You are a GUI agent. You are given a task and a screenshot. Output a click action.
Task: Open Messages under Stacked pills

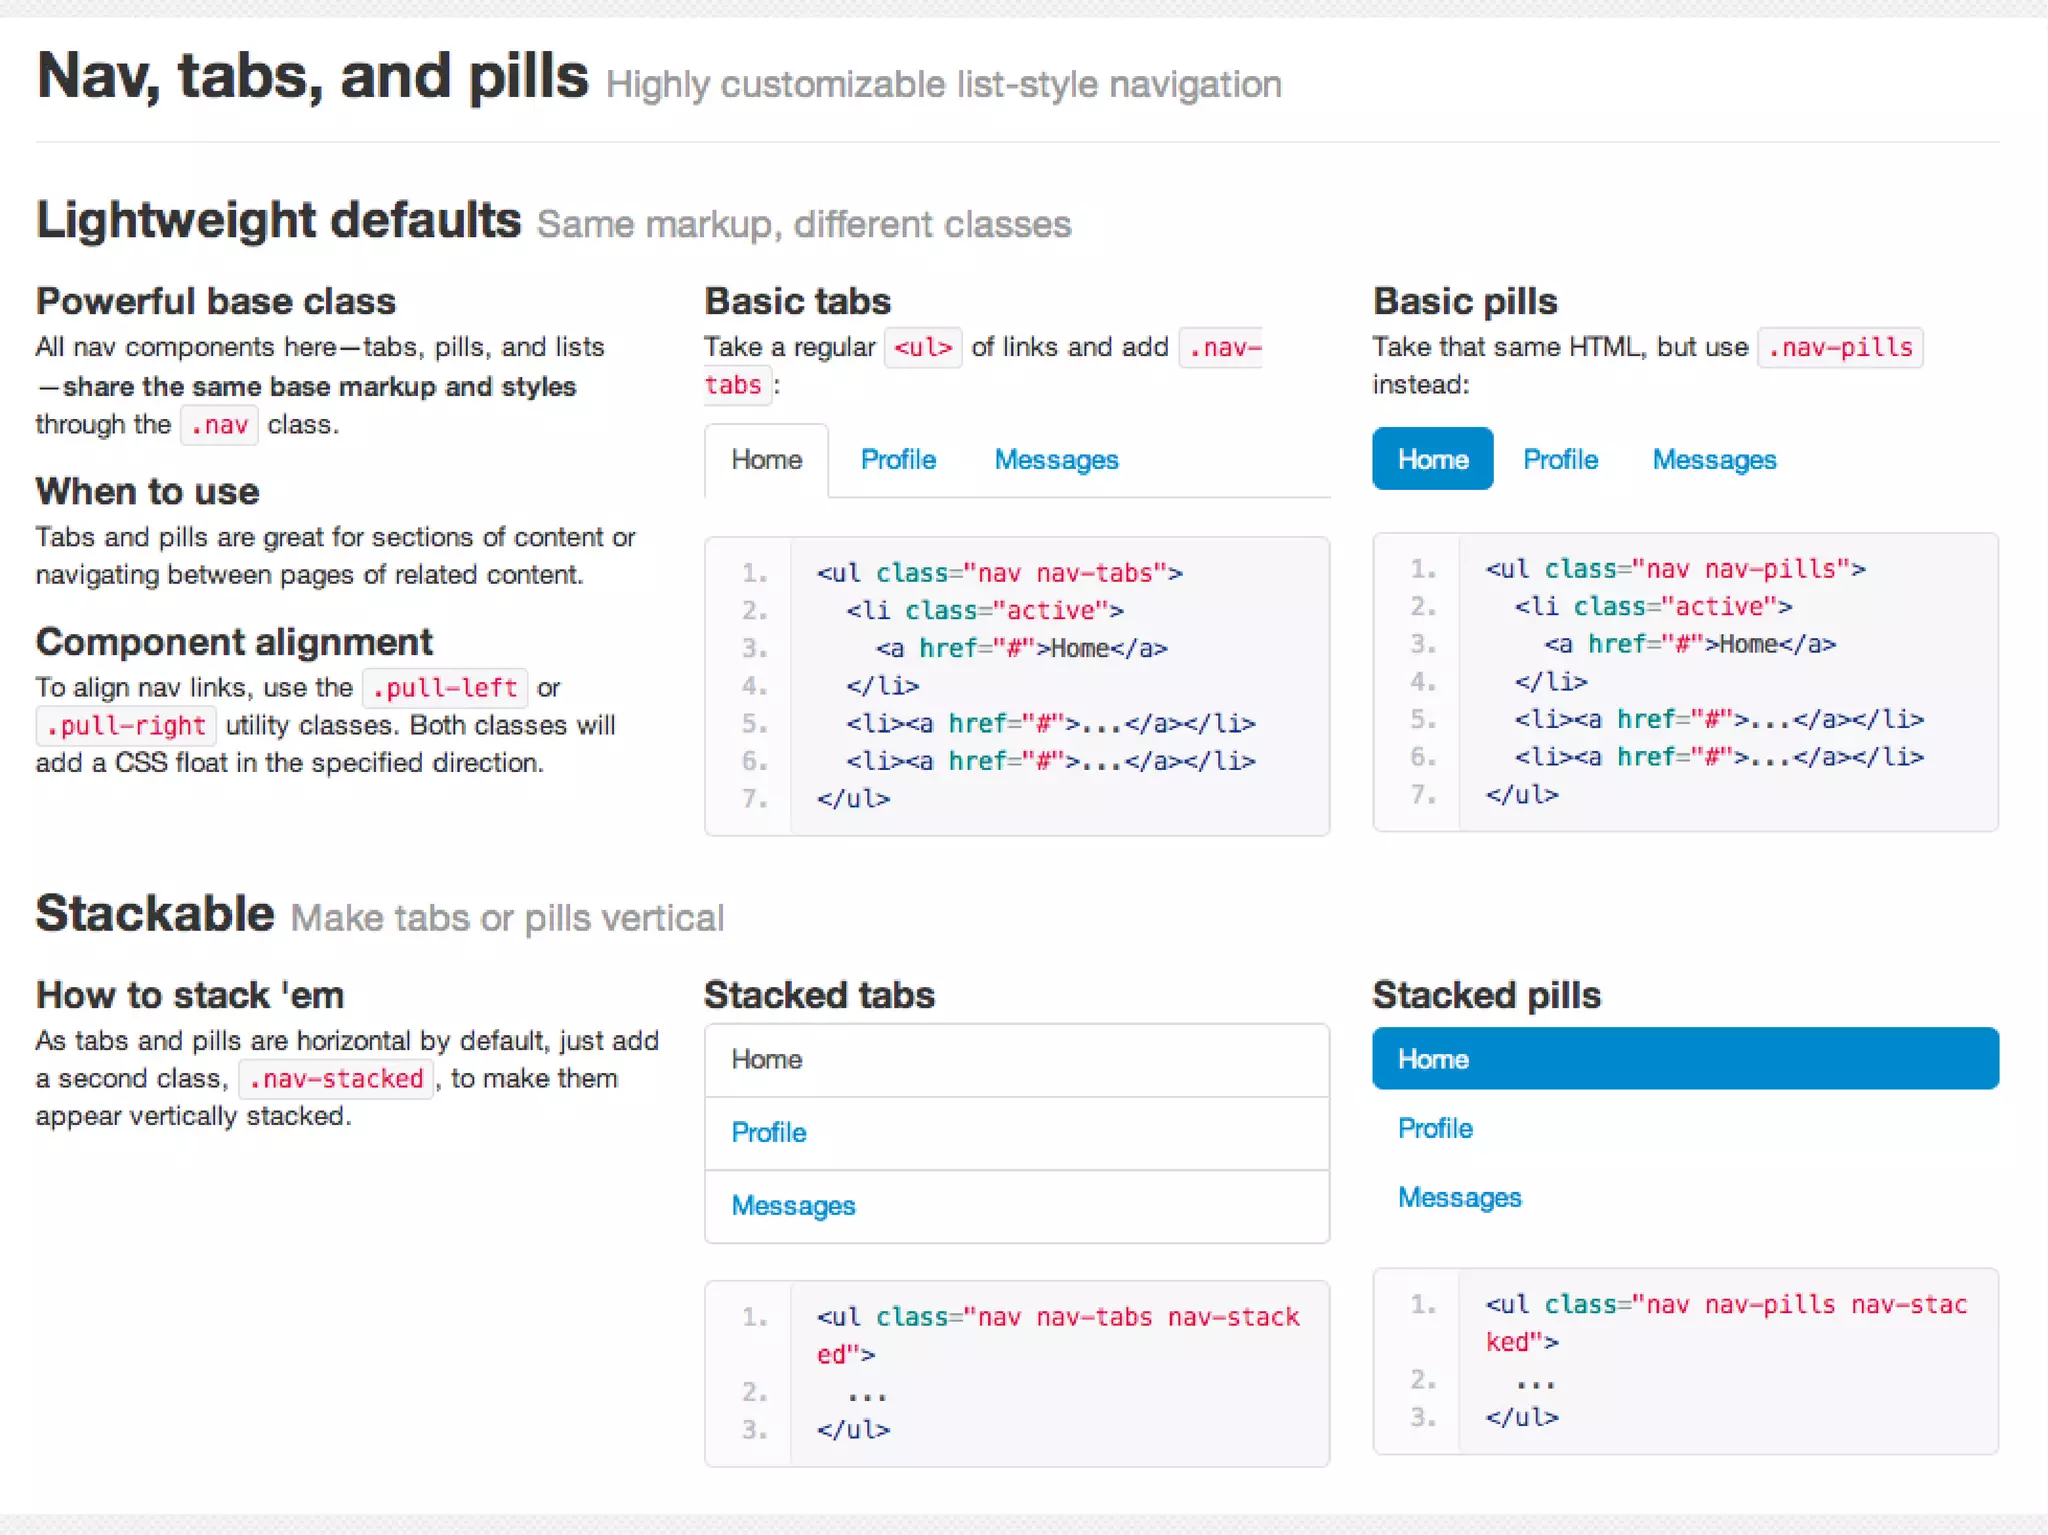click(x=1459, y=1198)
